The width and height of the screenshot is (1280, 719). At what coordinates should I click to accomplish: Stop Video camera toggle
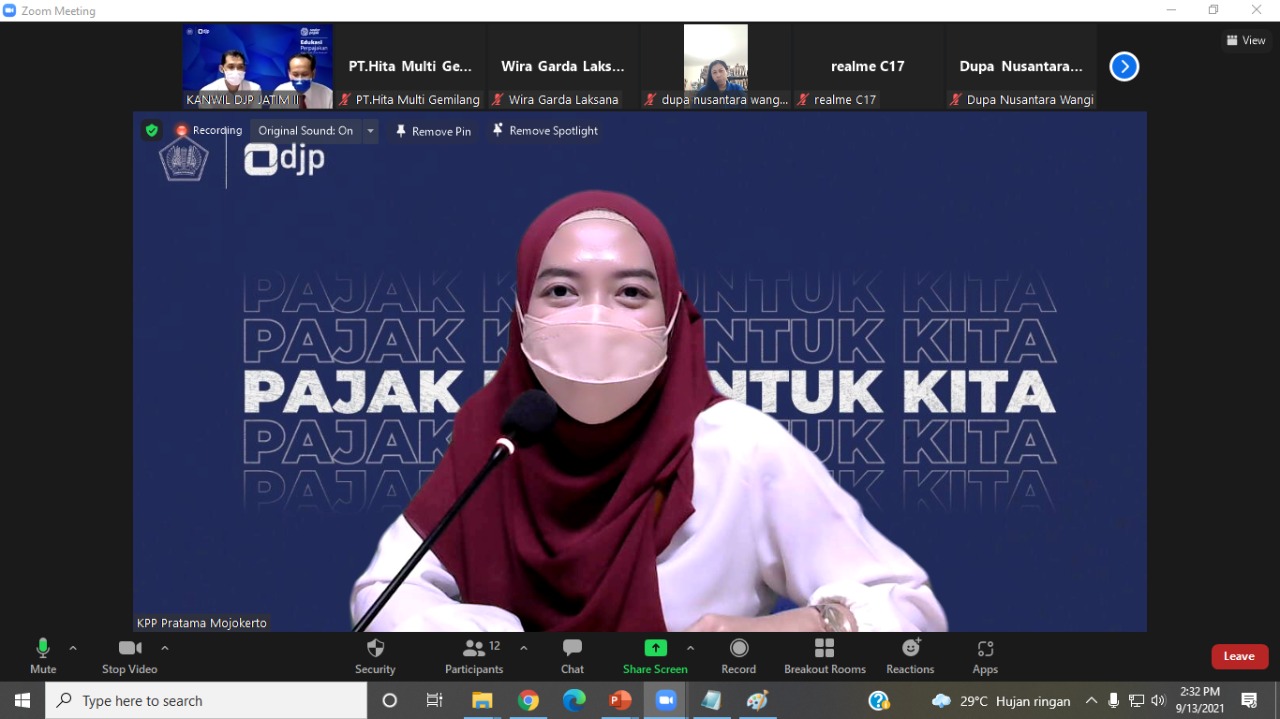click(129, 656)
